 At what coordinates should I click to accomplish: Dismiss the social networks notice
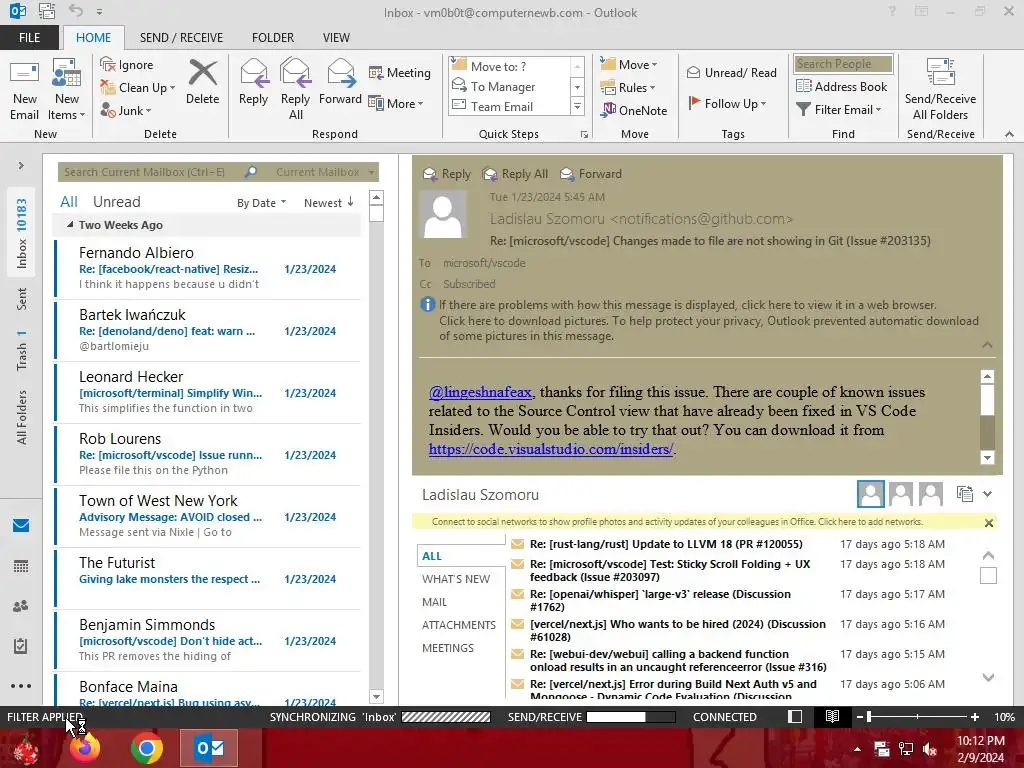(x=989, y=522)
